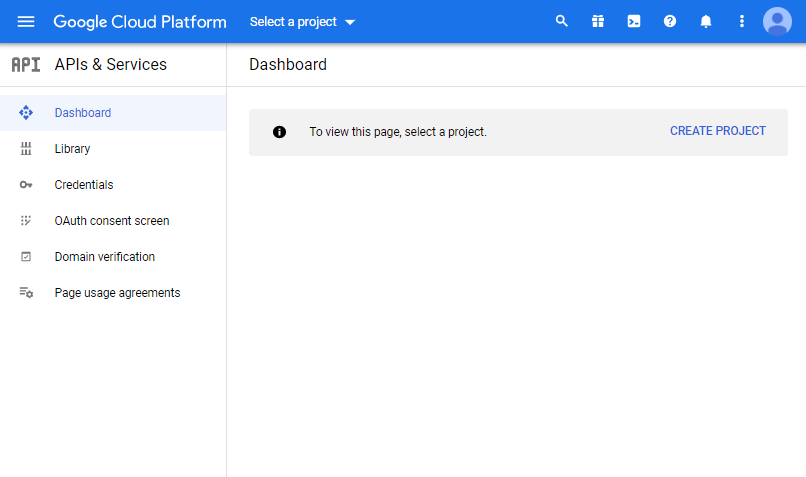Screen dimensions: 806x477
Task: Open OAuth consent screen page
Action: [x=113, y=221]
